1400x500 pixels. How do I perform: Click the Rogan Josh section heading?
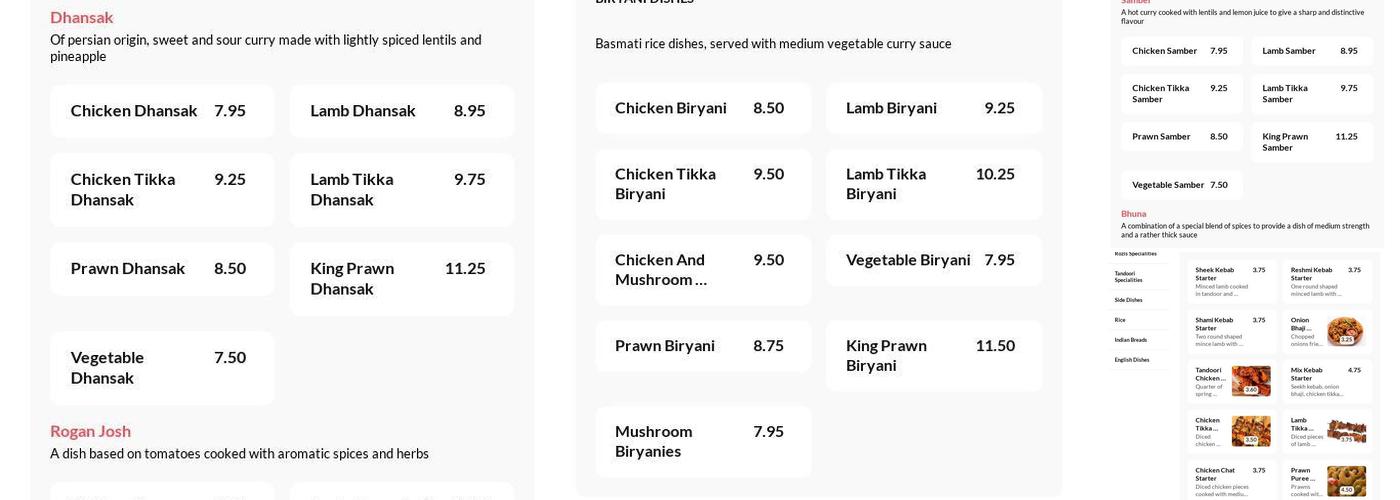(x=90, y=431)
